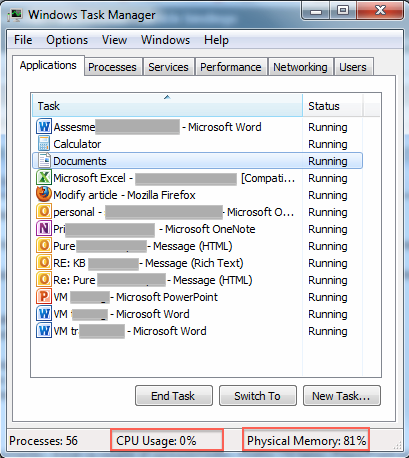Click the New Task... button
The height and width of the screenshot is (458, 409).
click(342, 396)
